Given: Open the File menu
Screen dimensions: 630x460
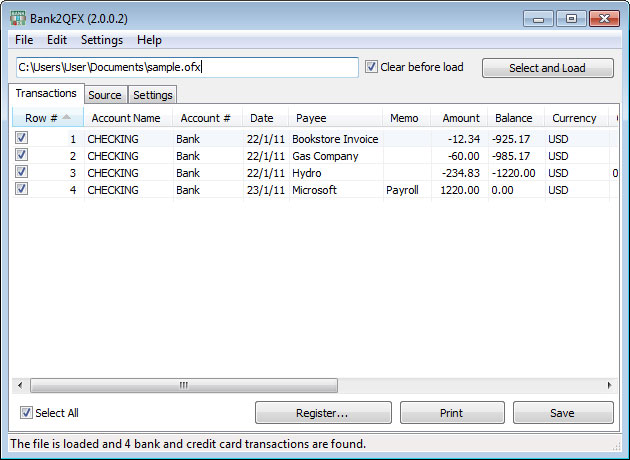Looking at the screenshot, I should tap(24, 40).
